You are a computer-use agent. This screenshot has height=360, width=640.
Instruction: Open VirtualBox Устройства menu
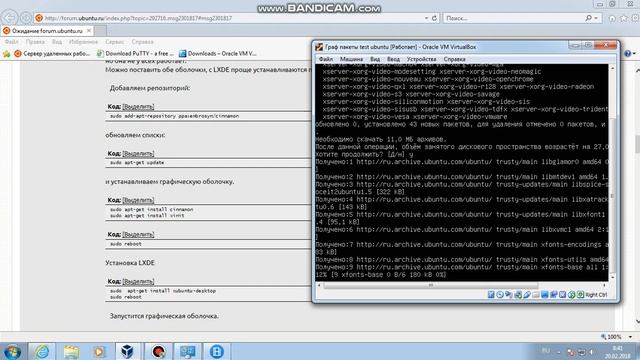point(421,59)
